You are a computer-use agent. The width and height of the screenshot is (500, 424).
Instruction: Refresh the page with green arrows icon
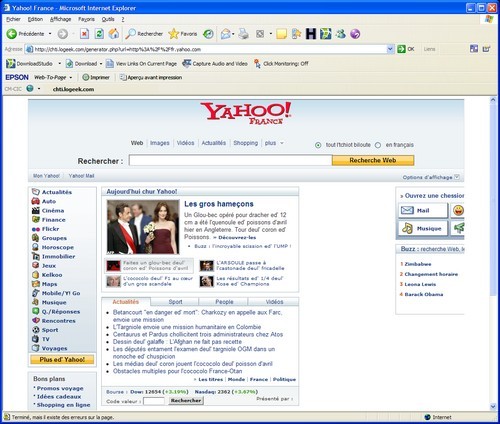click(x=99, y=34)
